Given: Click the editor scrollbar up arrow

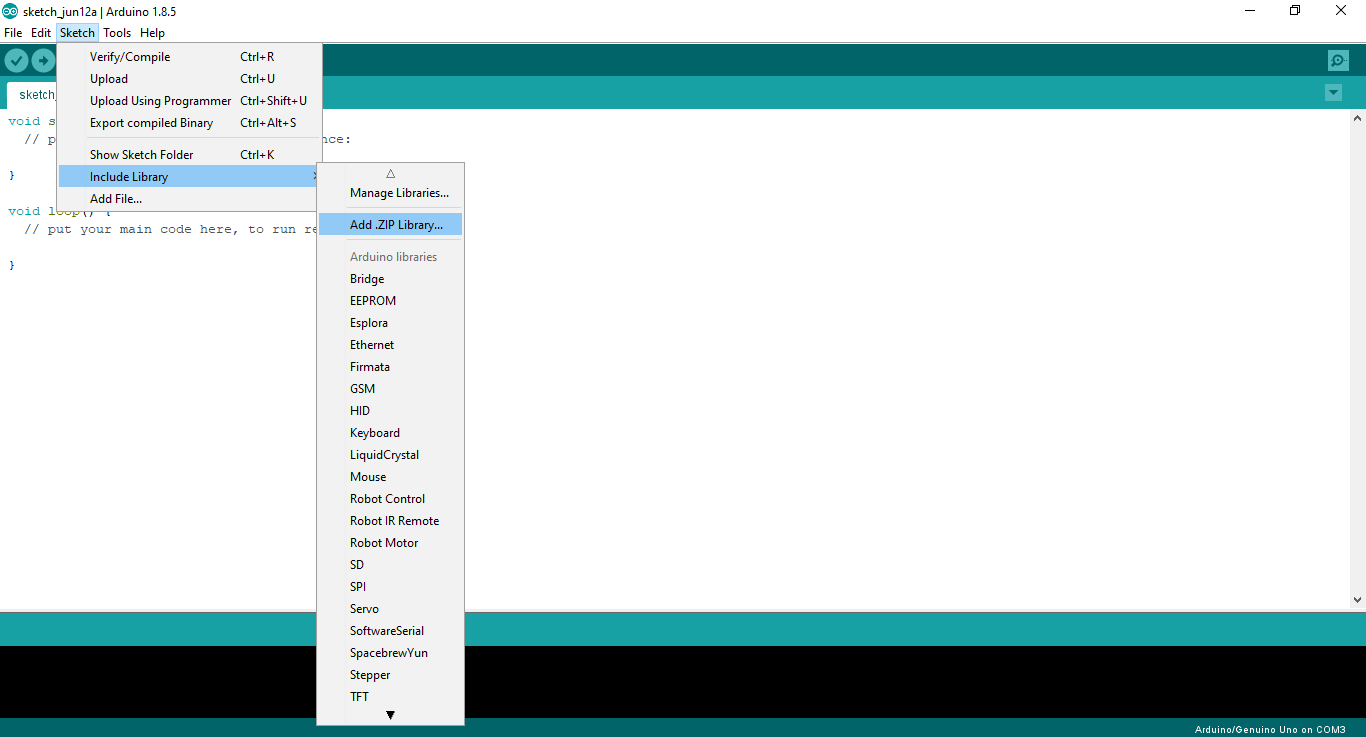Looking at the screenshot, I should [x=1357, y=119].
